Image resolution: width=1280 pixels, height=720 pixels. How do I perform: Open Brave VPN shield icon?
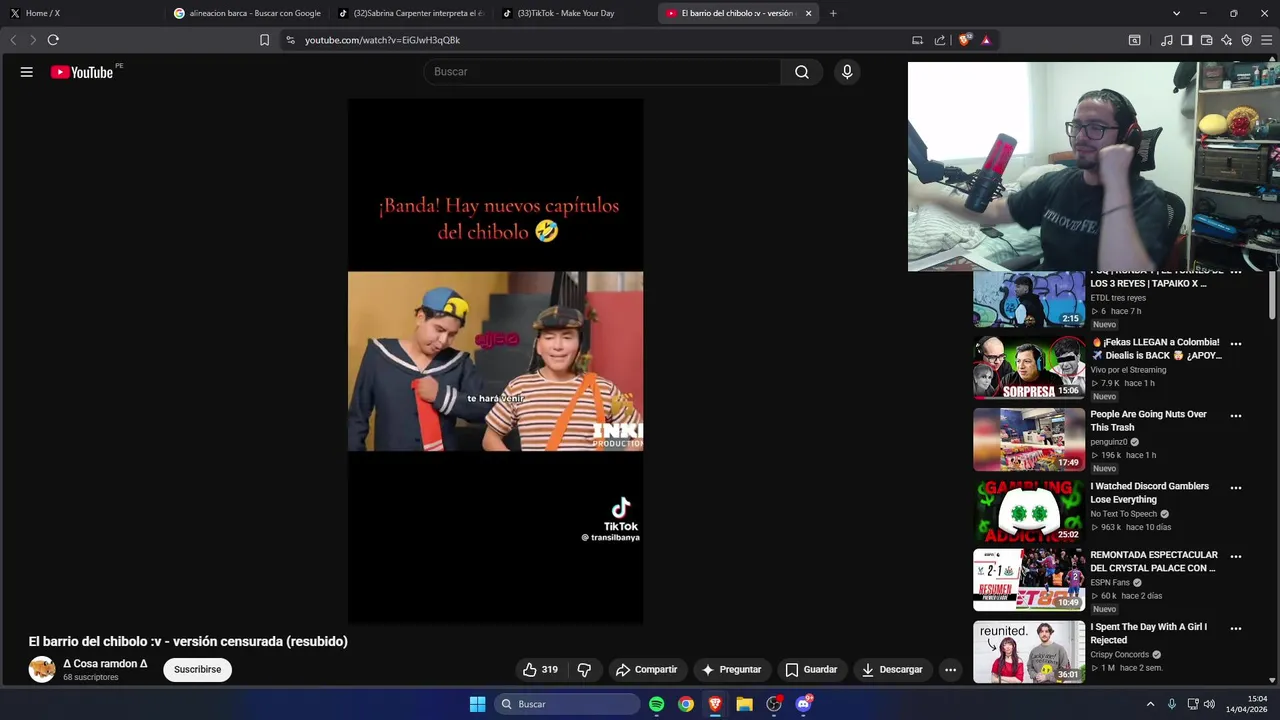tap(1247, 40)
